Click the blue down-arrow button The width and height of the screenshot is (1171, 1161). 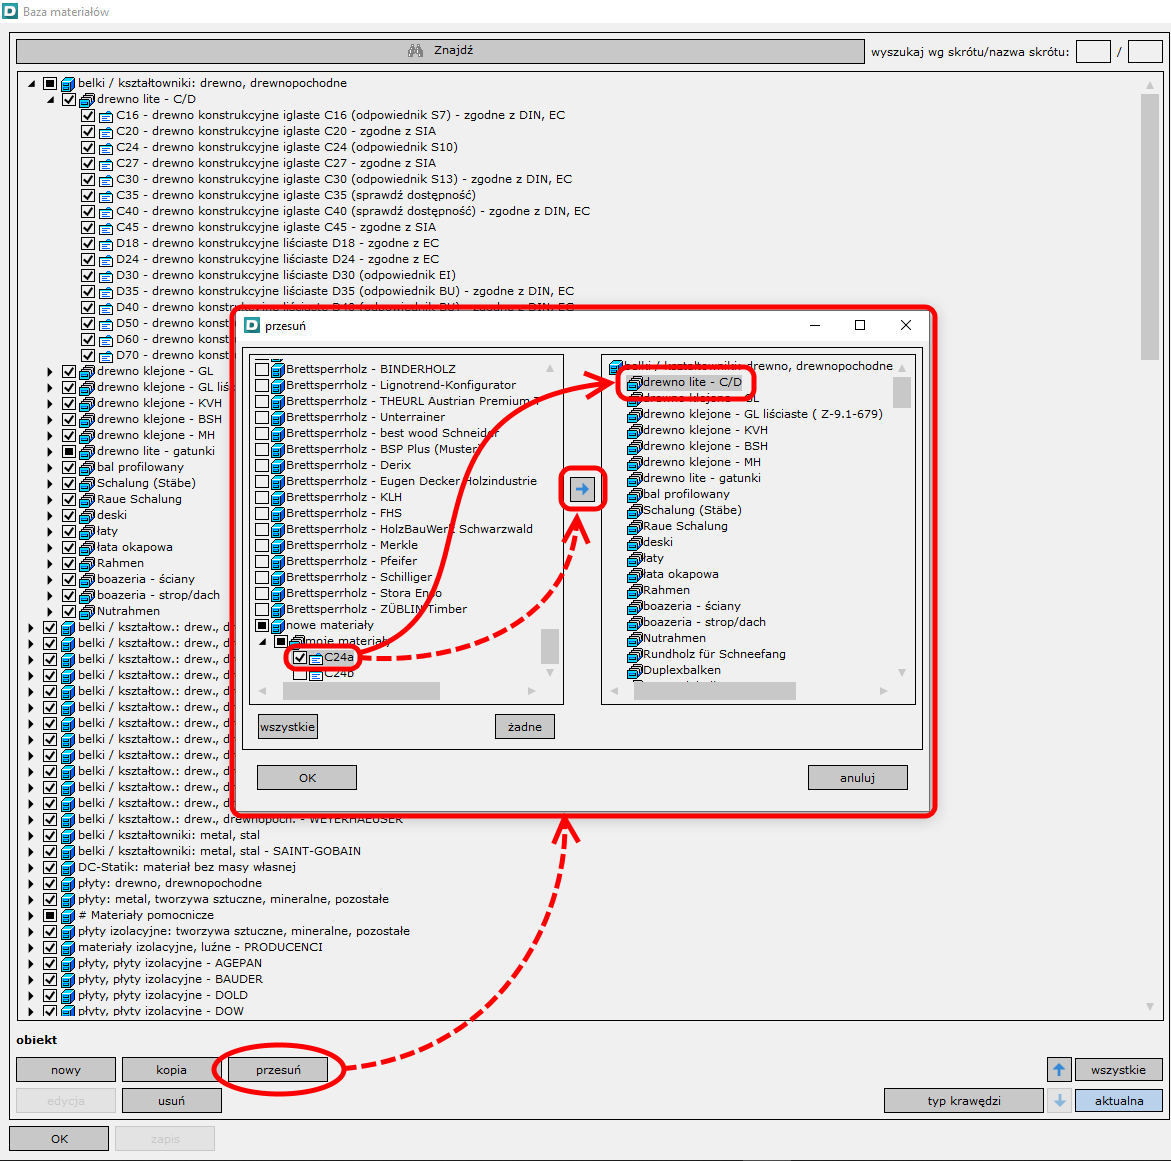(1059, 1101)
